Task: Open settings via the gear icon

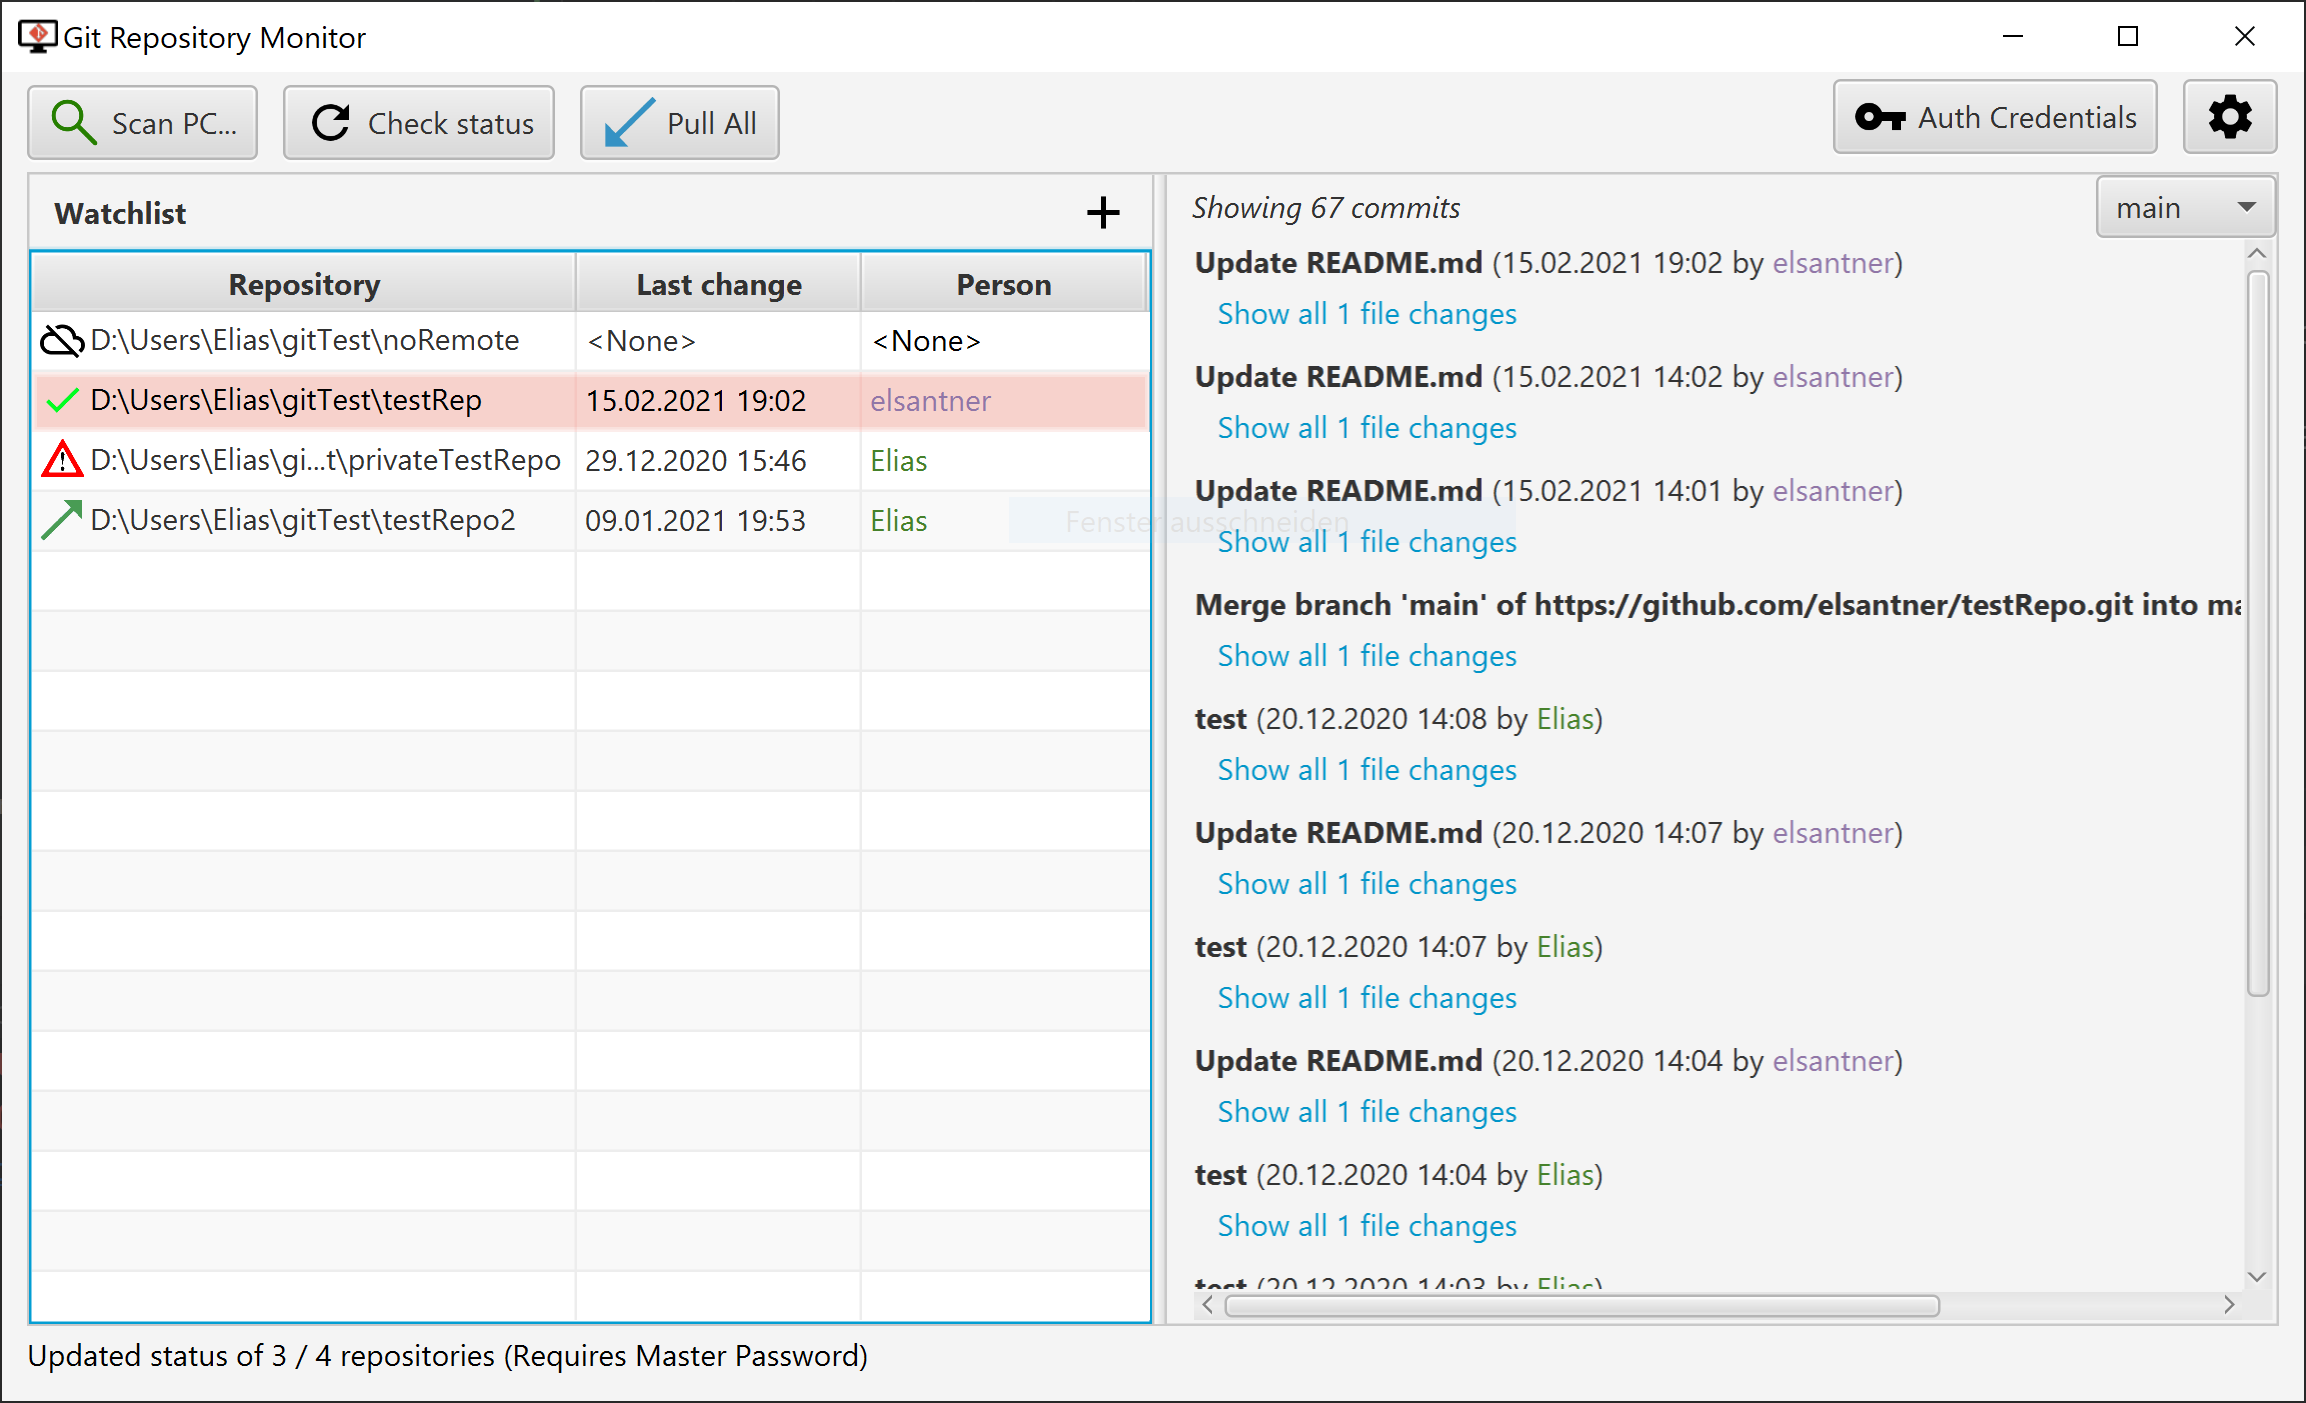Action: click(x=2230, y=117)
